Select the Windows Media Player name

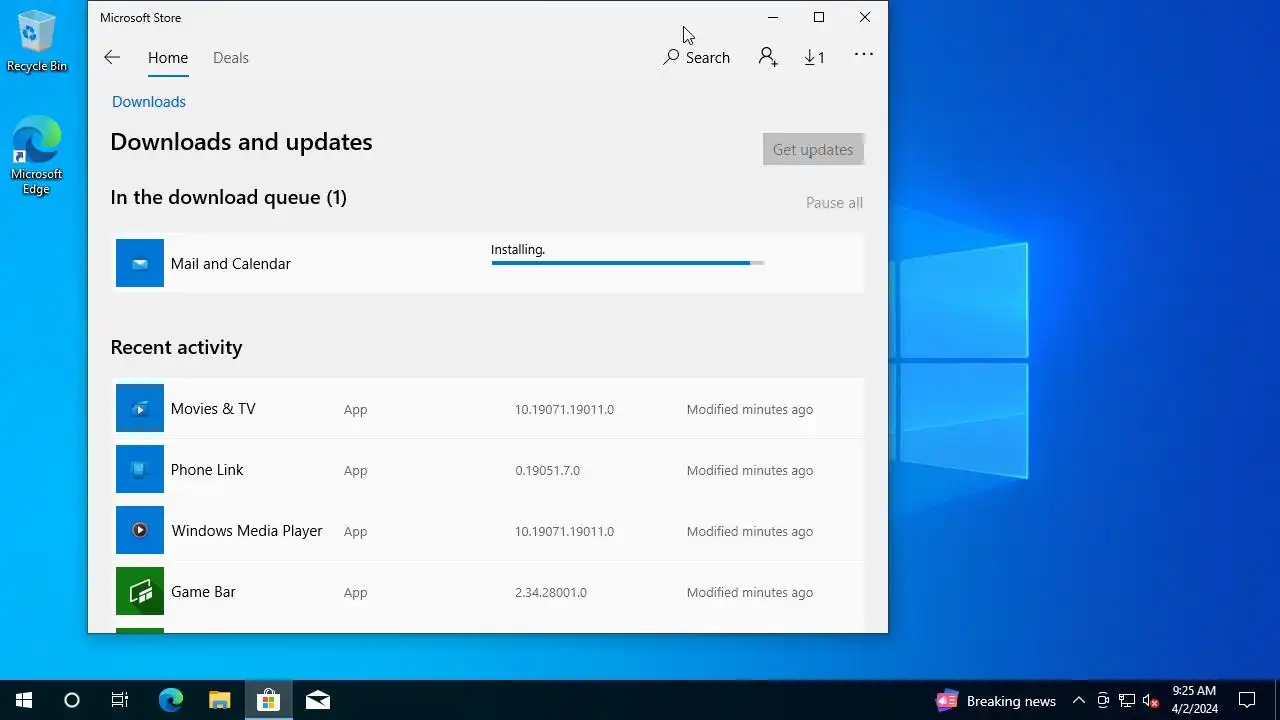[247, 531]
